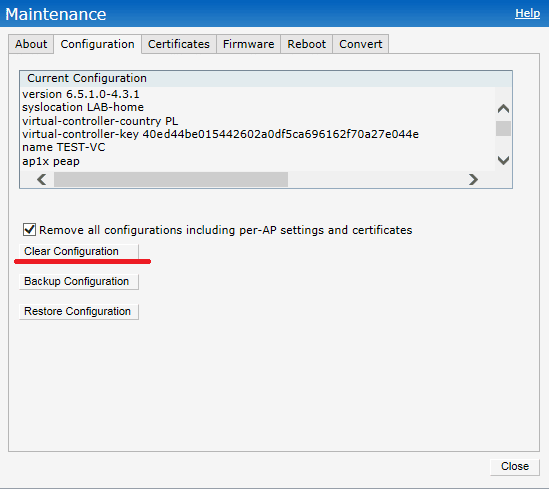
Task: Click the Restore Configuration button
Action: (79, 312)
